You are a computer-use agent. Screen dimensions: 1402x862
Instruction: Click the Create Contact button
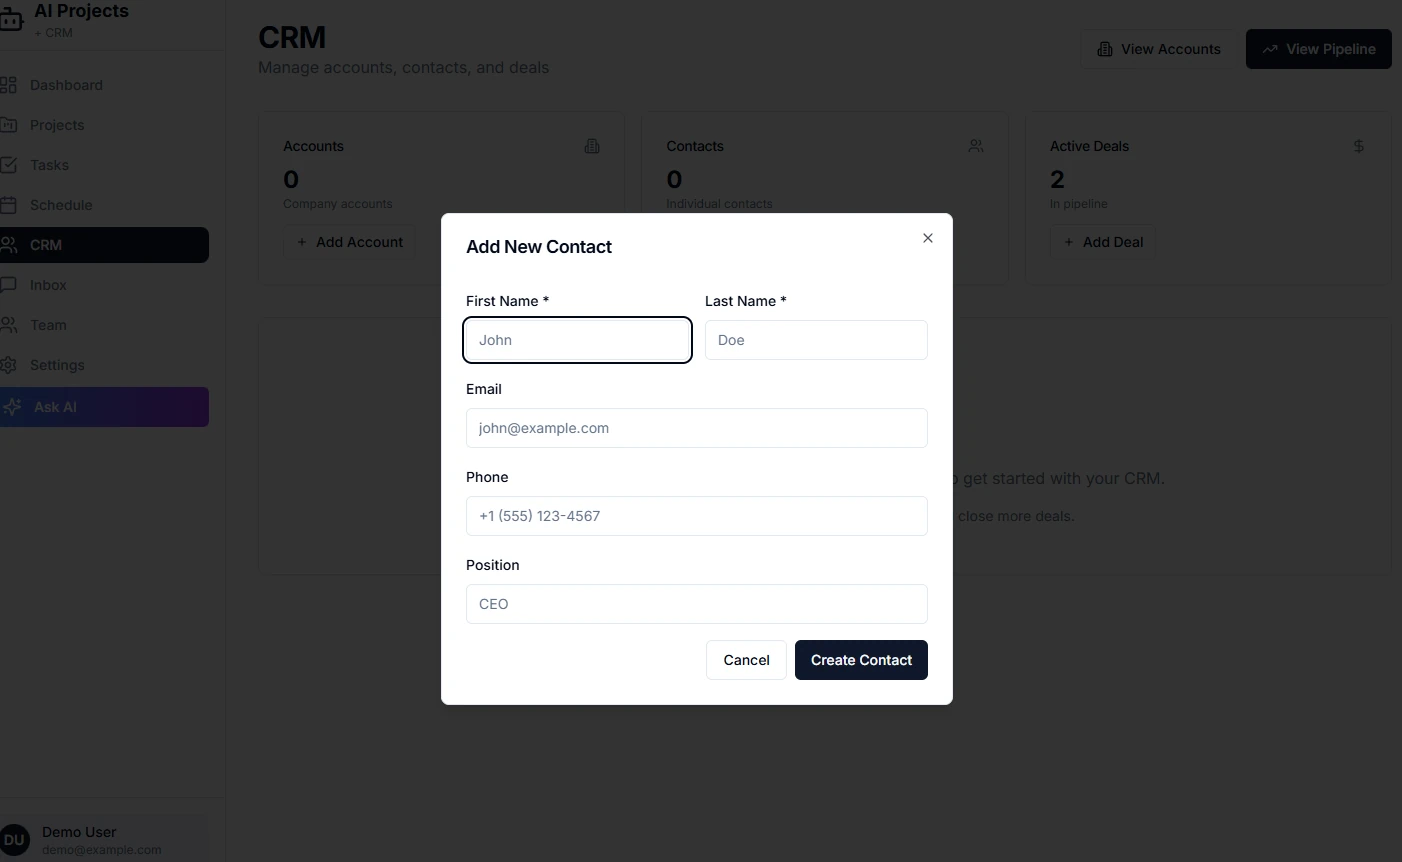[x=861, y=660]
